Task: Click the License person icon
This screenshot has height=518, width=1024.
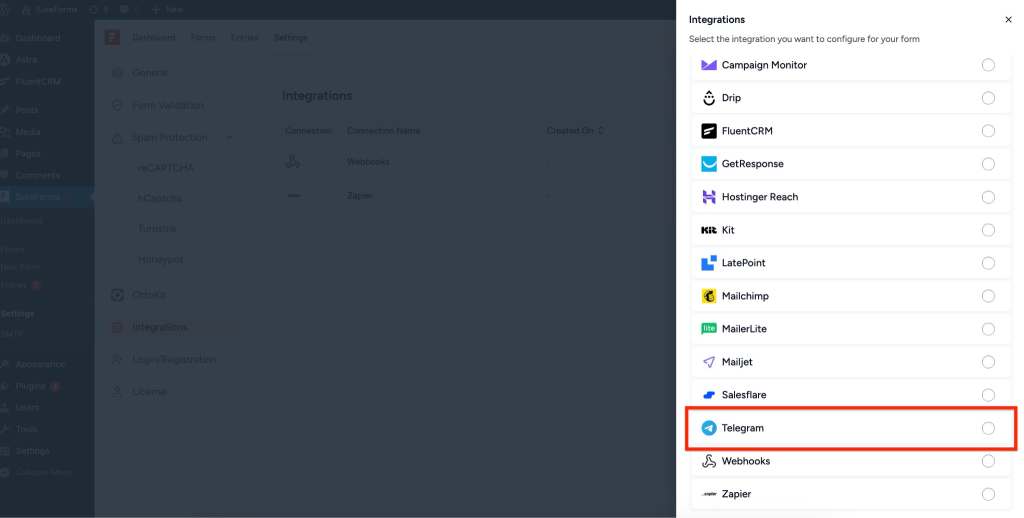Action: (x=118, y=392)
